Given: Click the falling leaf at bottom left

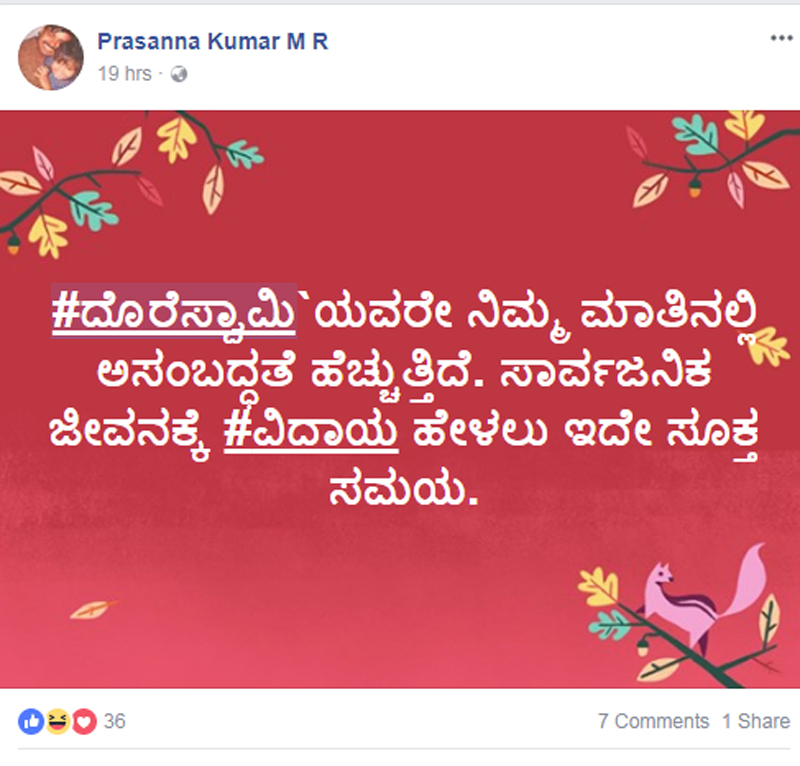Looking at the screenshot, I should coord(93,609).
